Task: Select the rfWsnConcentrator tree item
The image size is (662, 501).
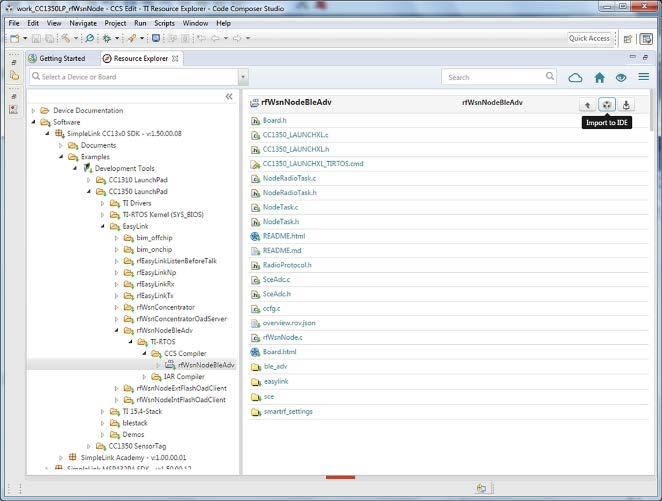Action: [x=166, y=307]
